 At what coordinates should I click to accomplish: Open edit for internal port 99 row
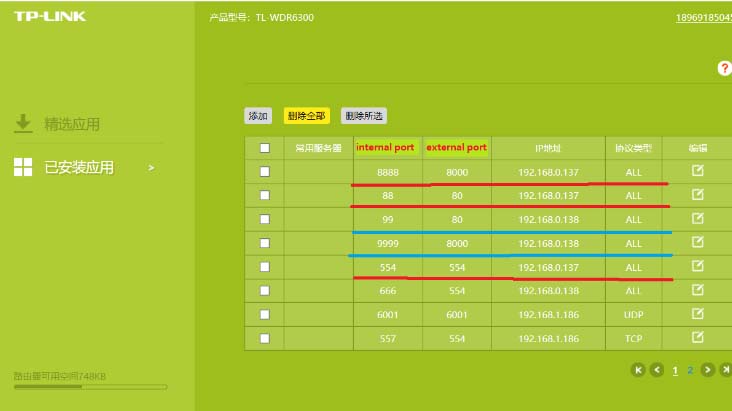pos(697,218)
